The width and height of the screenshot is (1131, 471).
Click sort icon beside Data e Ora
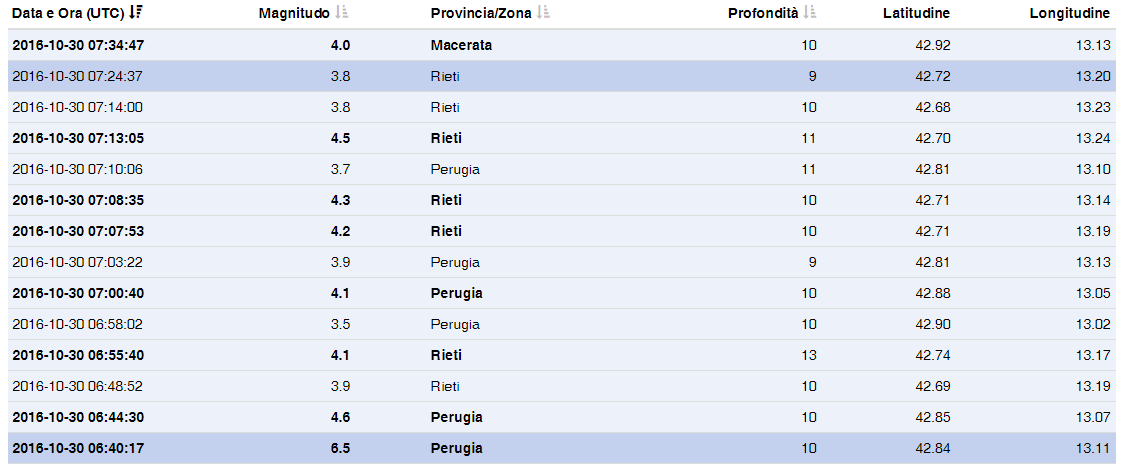pos(137,13)
